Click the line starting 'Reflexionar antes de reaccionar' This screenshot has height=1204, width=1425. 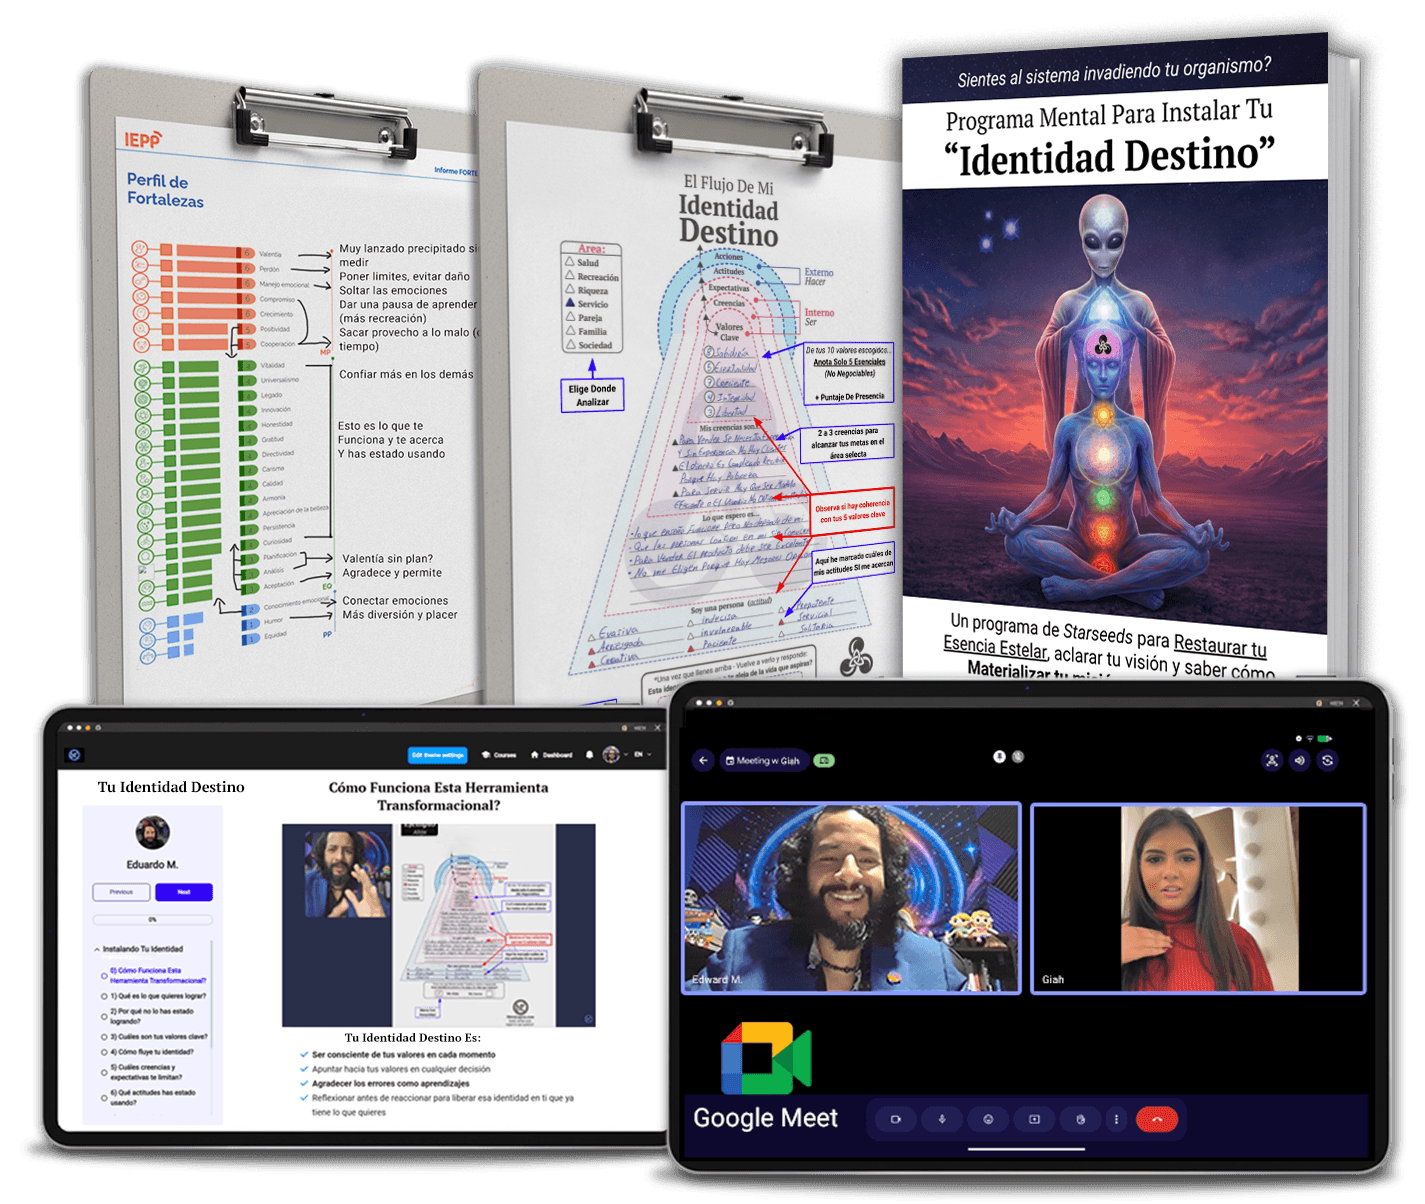[442, 1105]
